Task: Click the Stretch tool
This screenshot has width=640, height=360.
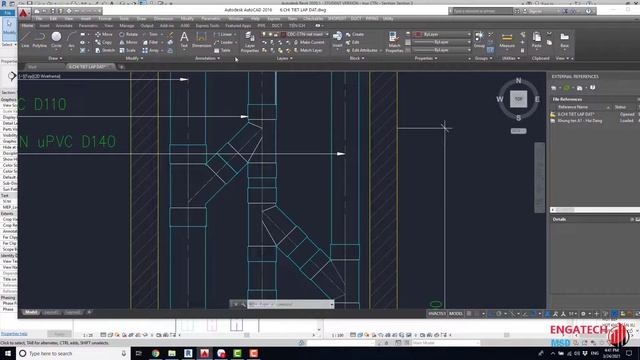Action: tap(105, 50)
